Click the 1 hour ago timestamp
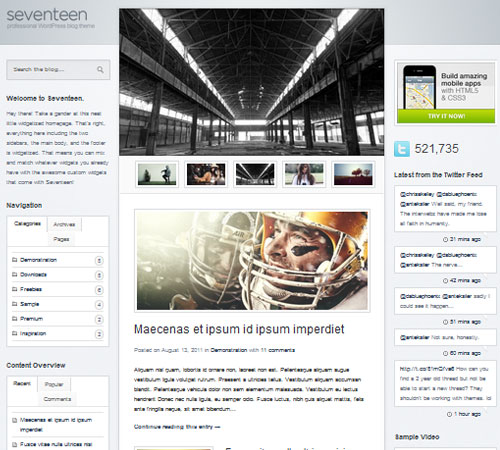Screen dimensions: 500x450 tap(467, 414)
